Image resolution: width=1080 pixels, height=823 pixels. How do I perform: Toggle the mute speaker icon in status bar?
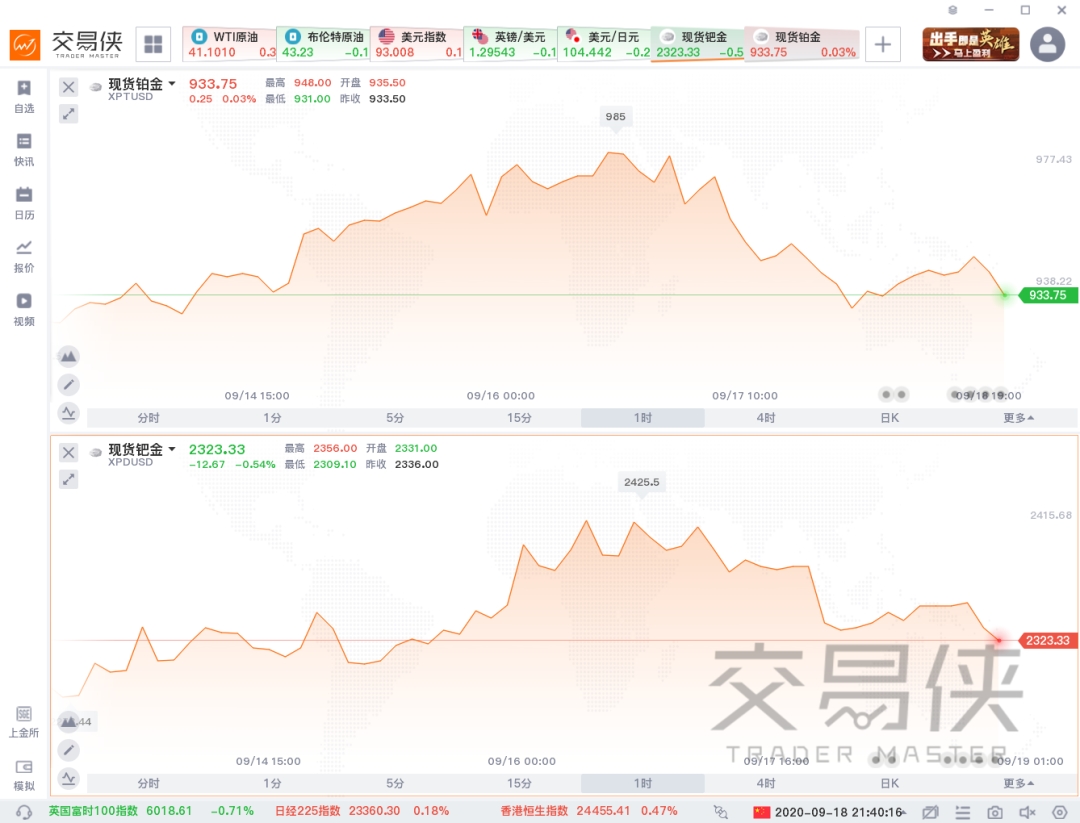click(x=1027, y=813)
